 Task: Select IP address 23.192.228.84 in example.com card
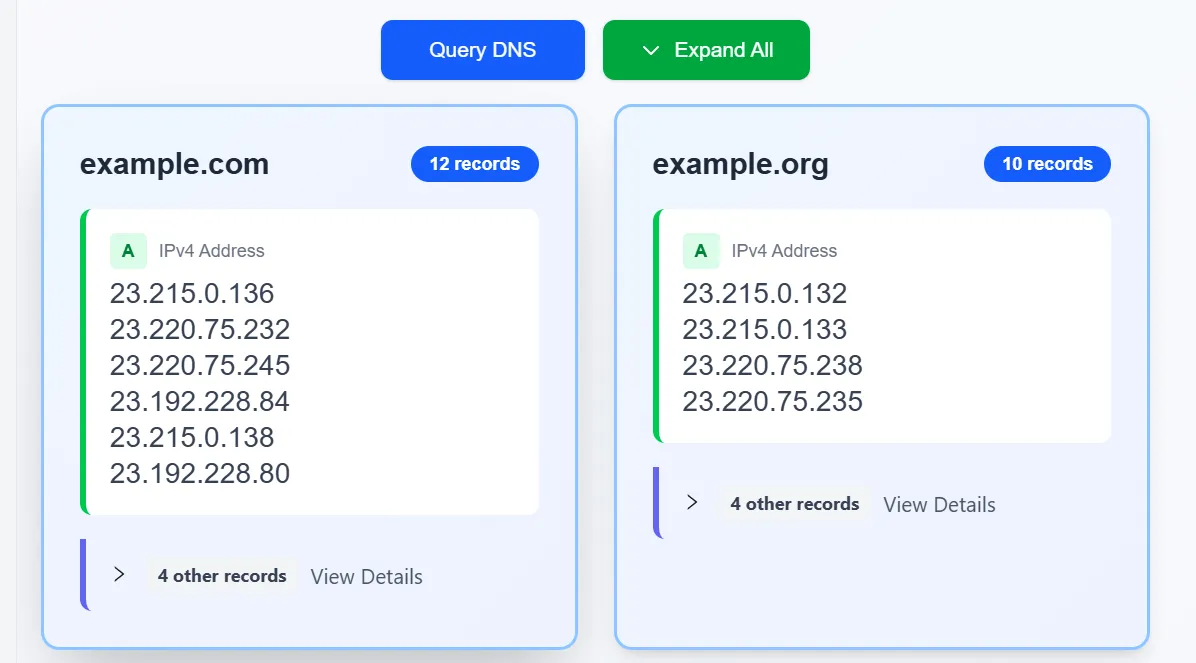(x=199, y=401)
